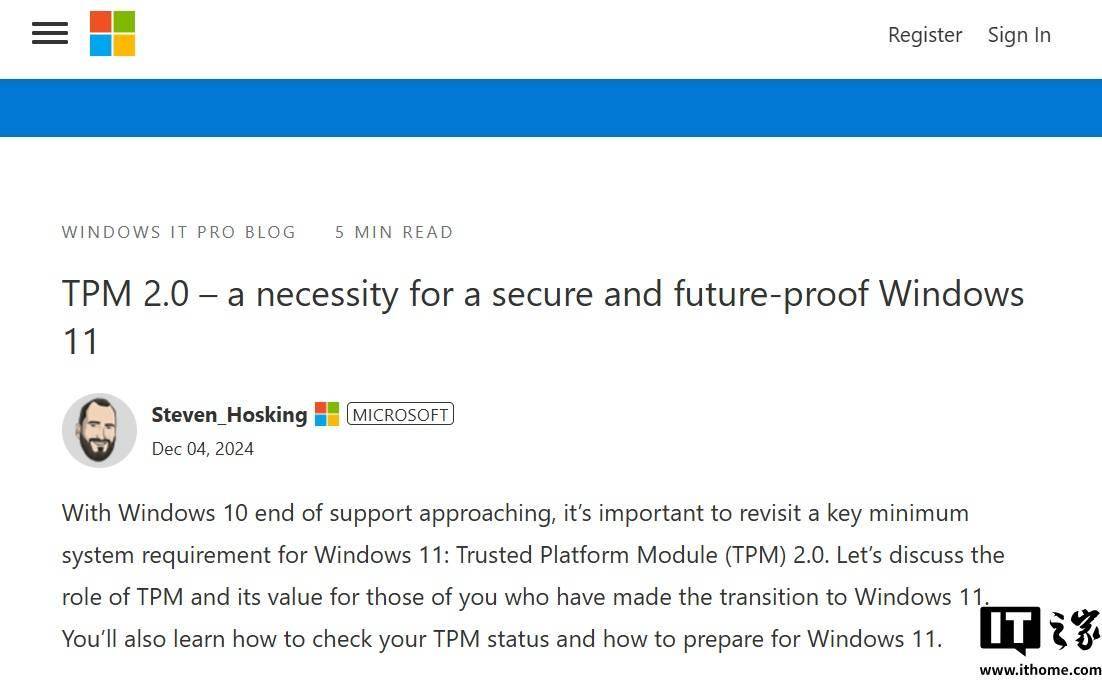Click the Microsoft logo in header
The image size is (1102, 685).
point(112,33)
